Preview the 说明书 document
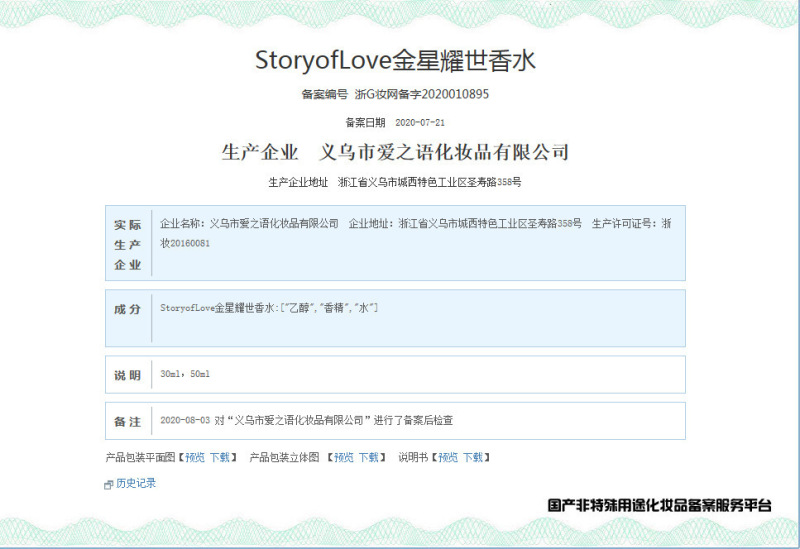 pos(448,457)
